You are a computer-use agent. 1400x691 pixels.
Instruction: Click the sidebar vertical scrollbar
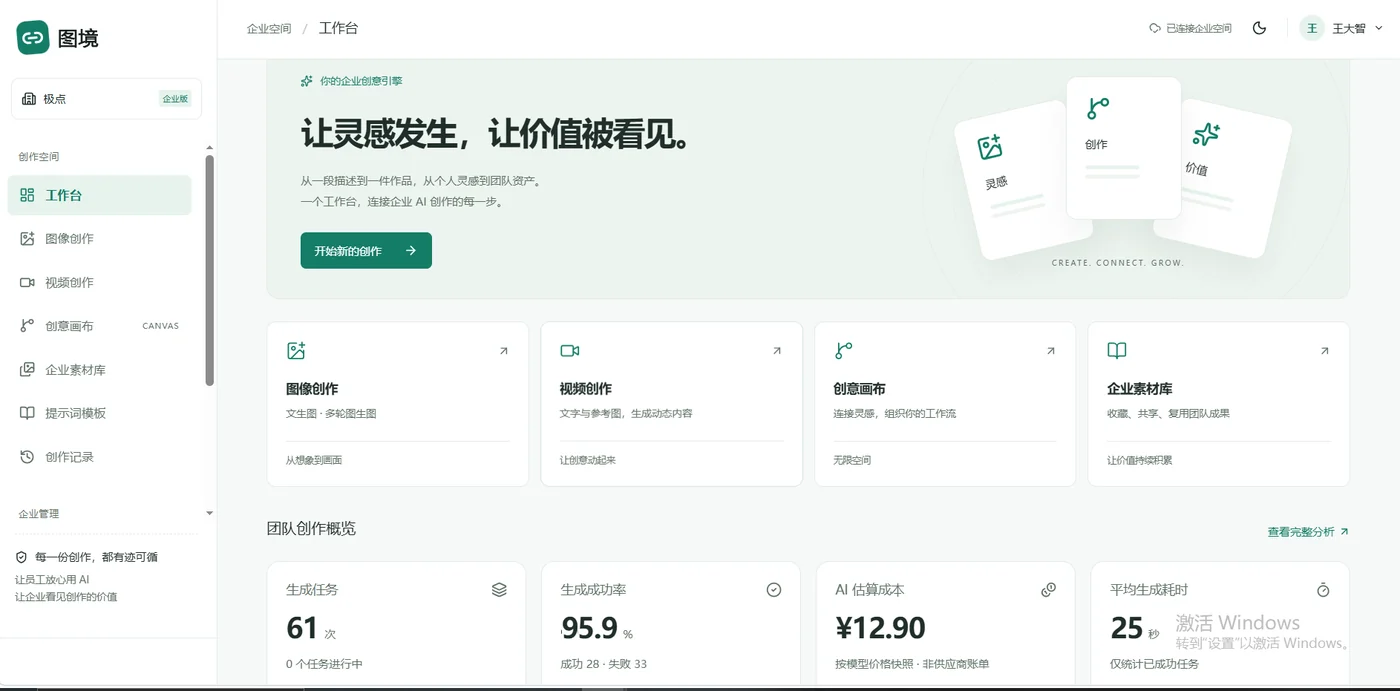click(x=210, y=270)
